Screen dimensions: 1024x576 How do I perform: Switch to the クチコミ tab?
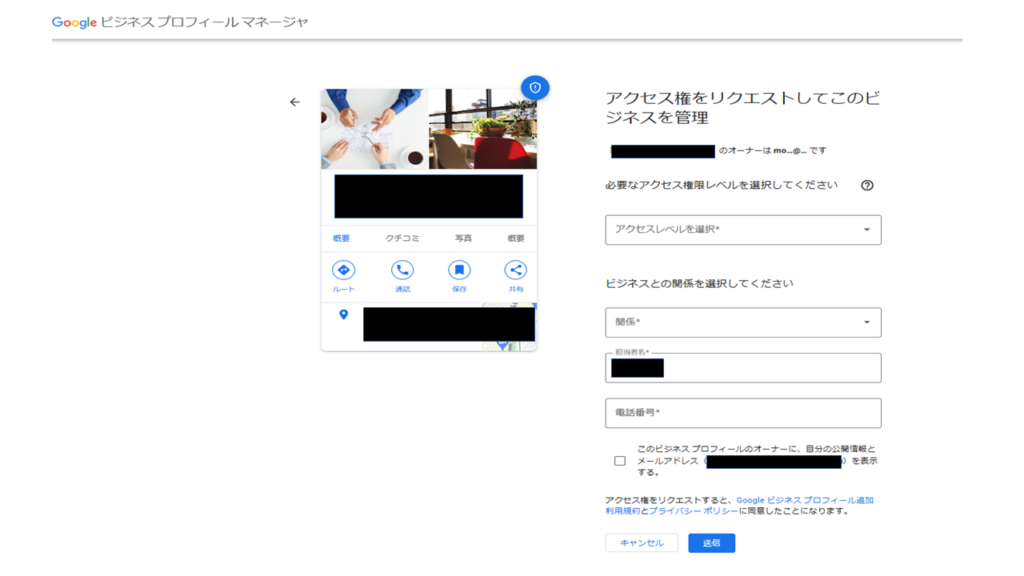coord(402,239)
